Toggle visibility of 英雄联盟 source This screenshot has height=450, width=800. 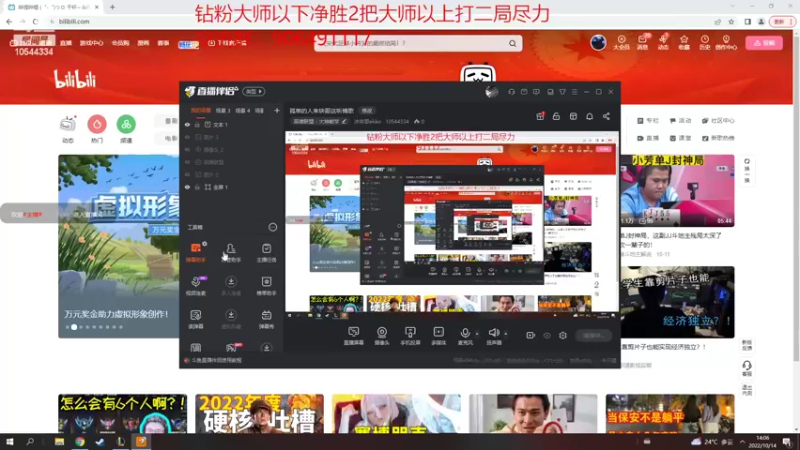tap(187, 162)
